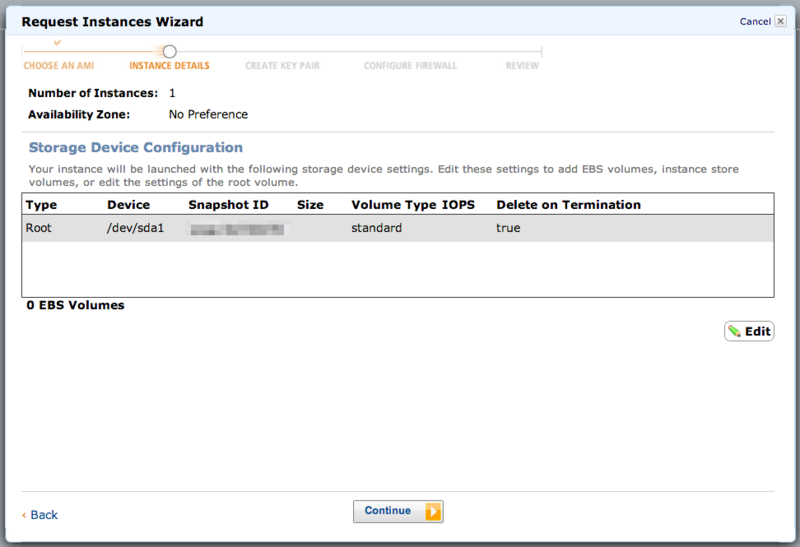Select the Root storage device row
The height and width of the screenshot is (547, 800).
point(398,228)
